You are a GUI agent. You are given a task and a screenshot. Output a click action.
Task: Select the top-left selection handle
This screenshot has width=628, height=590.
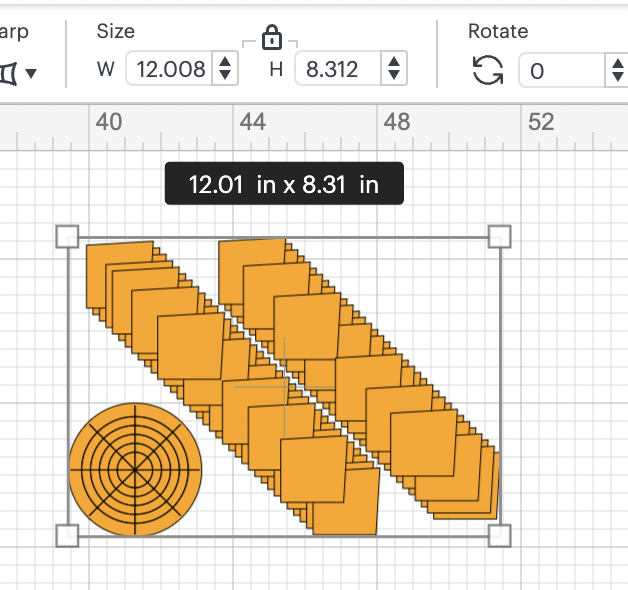(67, 237)
